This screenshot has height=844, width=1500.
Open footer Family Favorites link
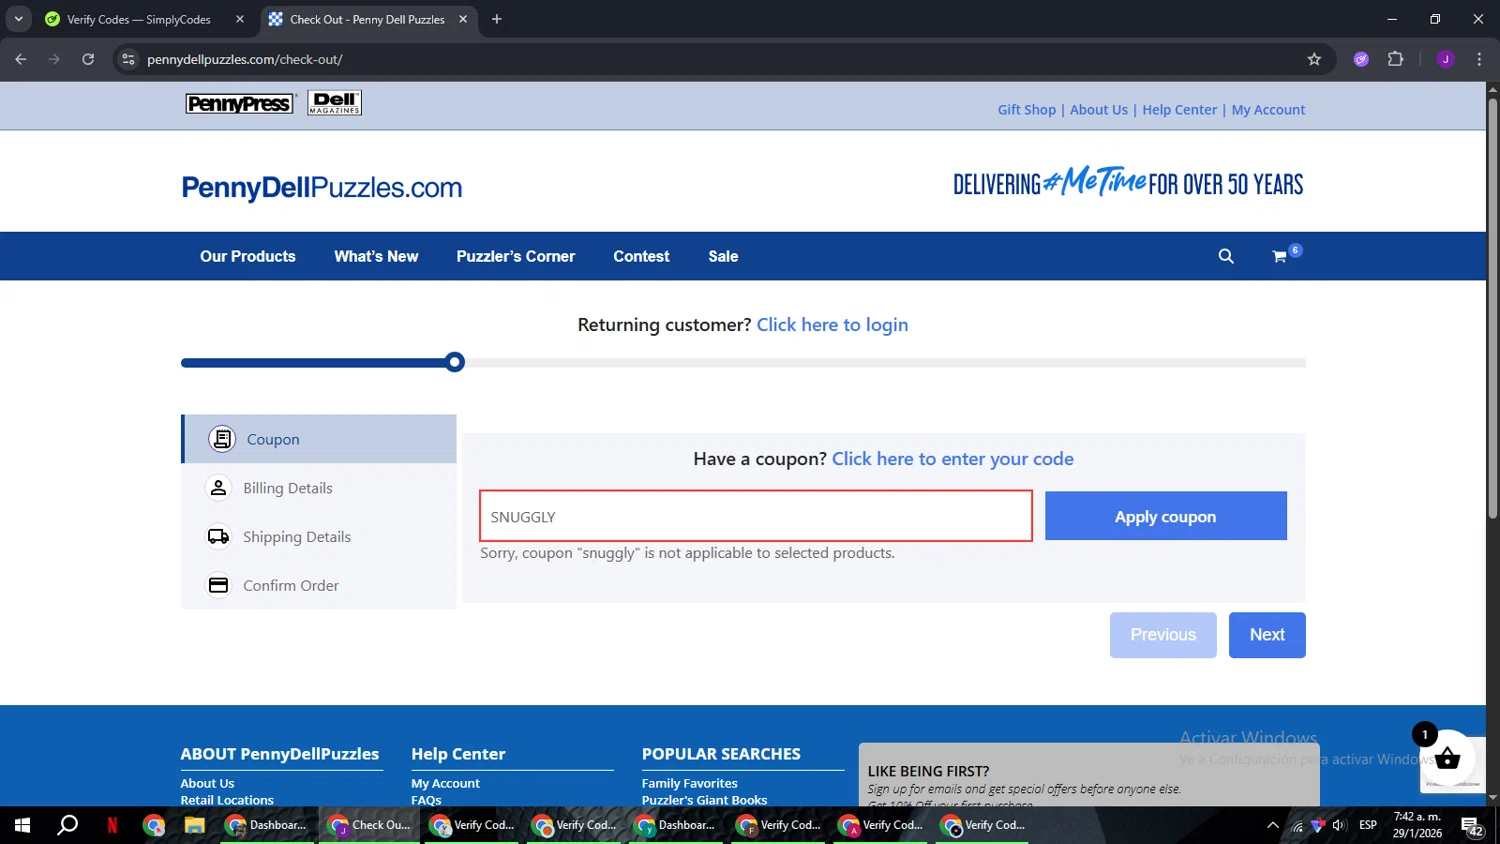coord(689,783)
